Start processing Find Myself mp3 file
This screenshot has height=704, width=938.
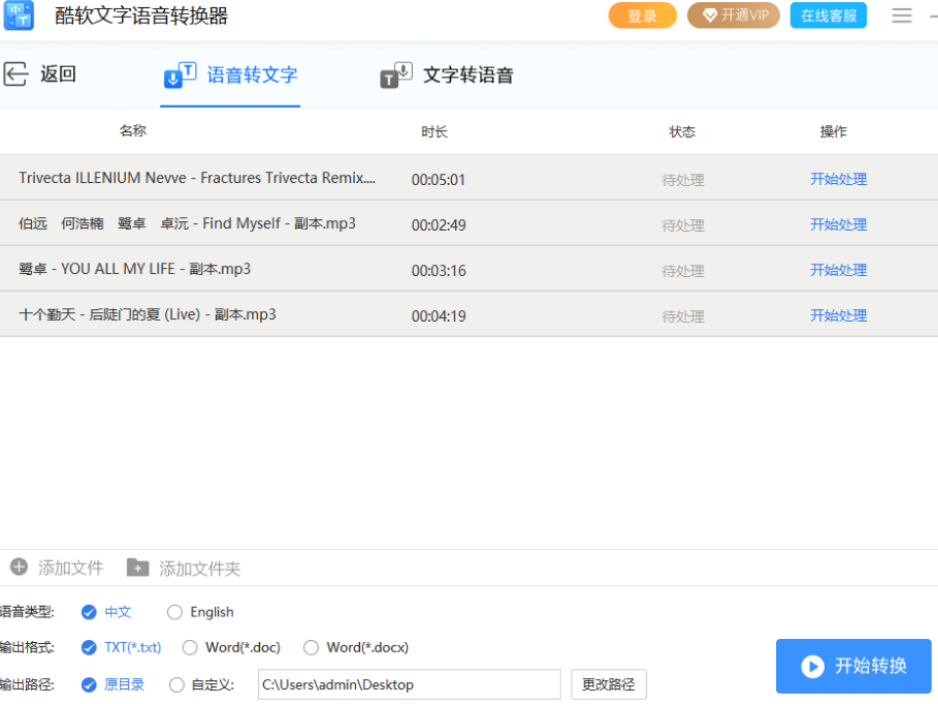click(x=838, y=224)
